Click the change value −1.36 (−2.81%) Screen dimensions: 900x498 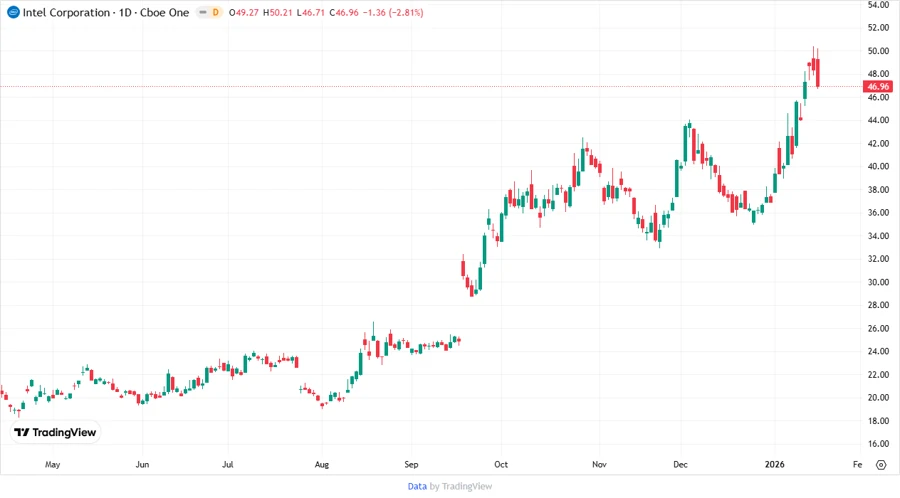point(393,13)
